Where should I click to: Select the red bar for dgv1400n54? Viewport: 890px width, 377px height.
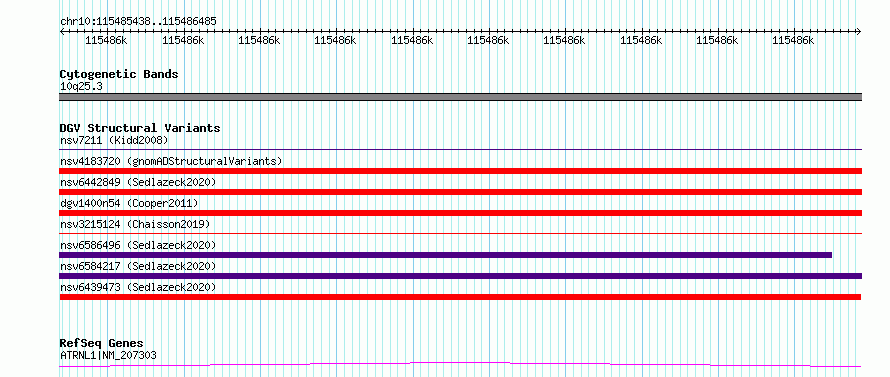pos(460,213)
